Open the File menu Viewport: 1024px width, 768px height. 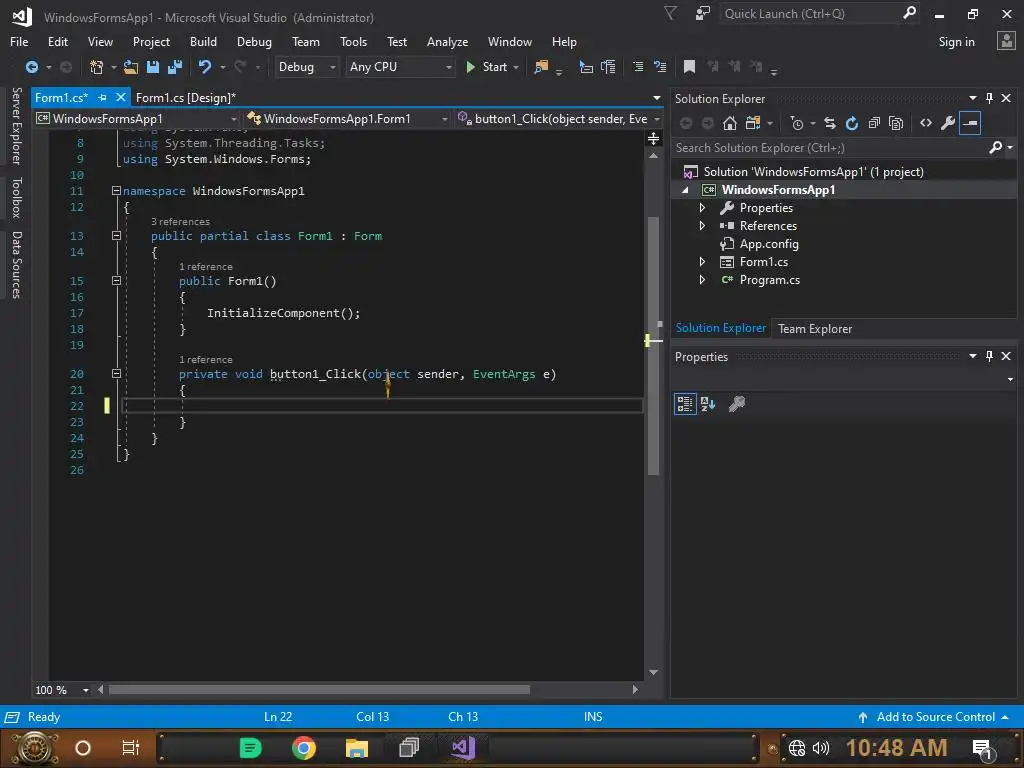point(19,42)
